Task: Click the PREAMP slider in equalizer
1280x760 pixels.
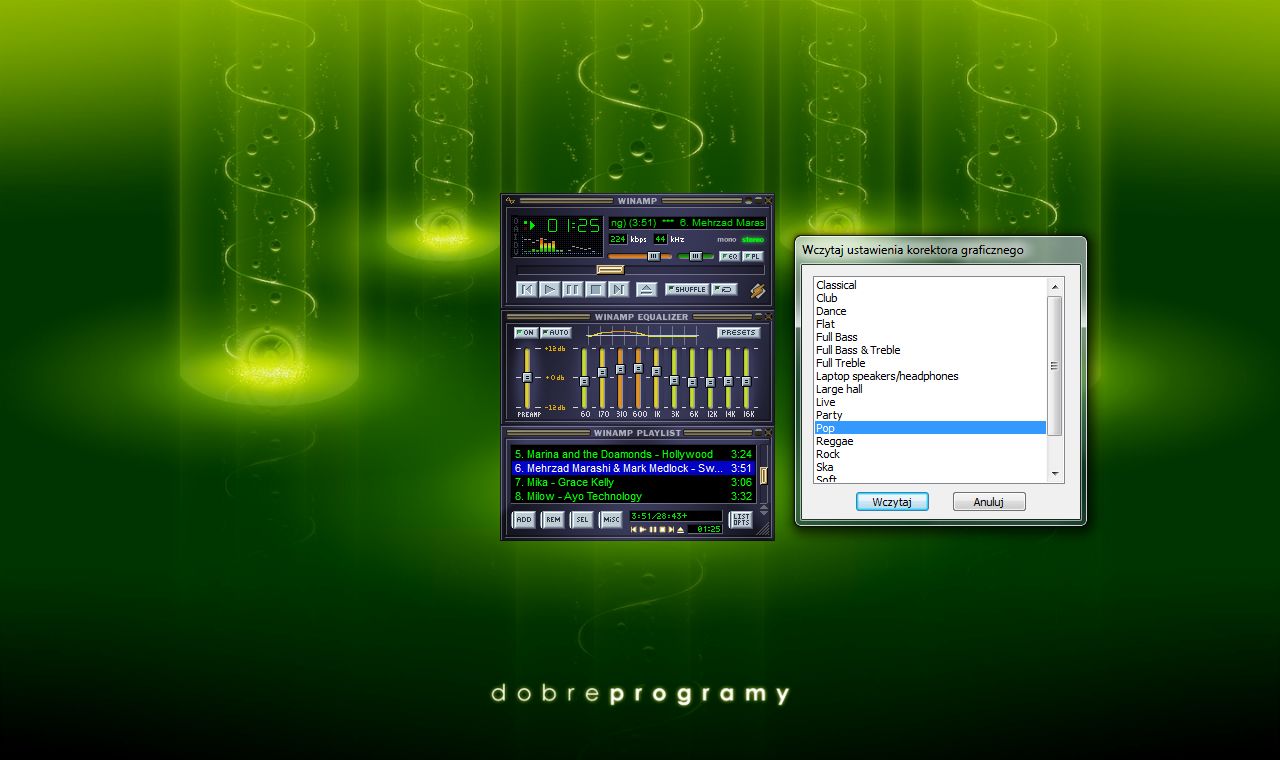Action: click(x=527, y=378)
